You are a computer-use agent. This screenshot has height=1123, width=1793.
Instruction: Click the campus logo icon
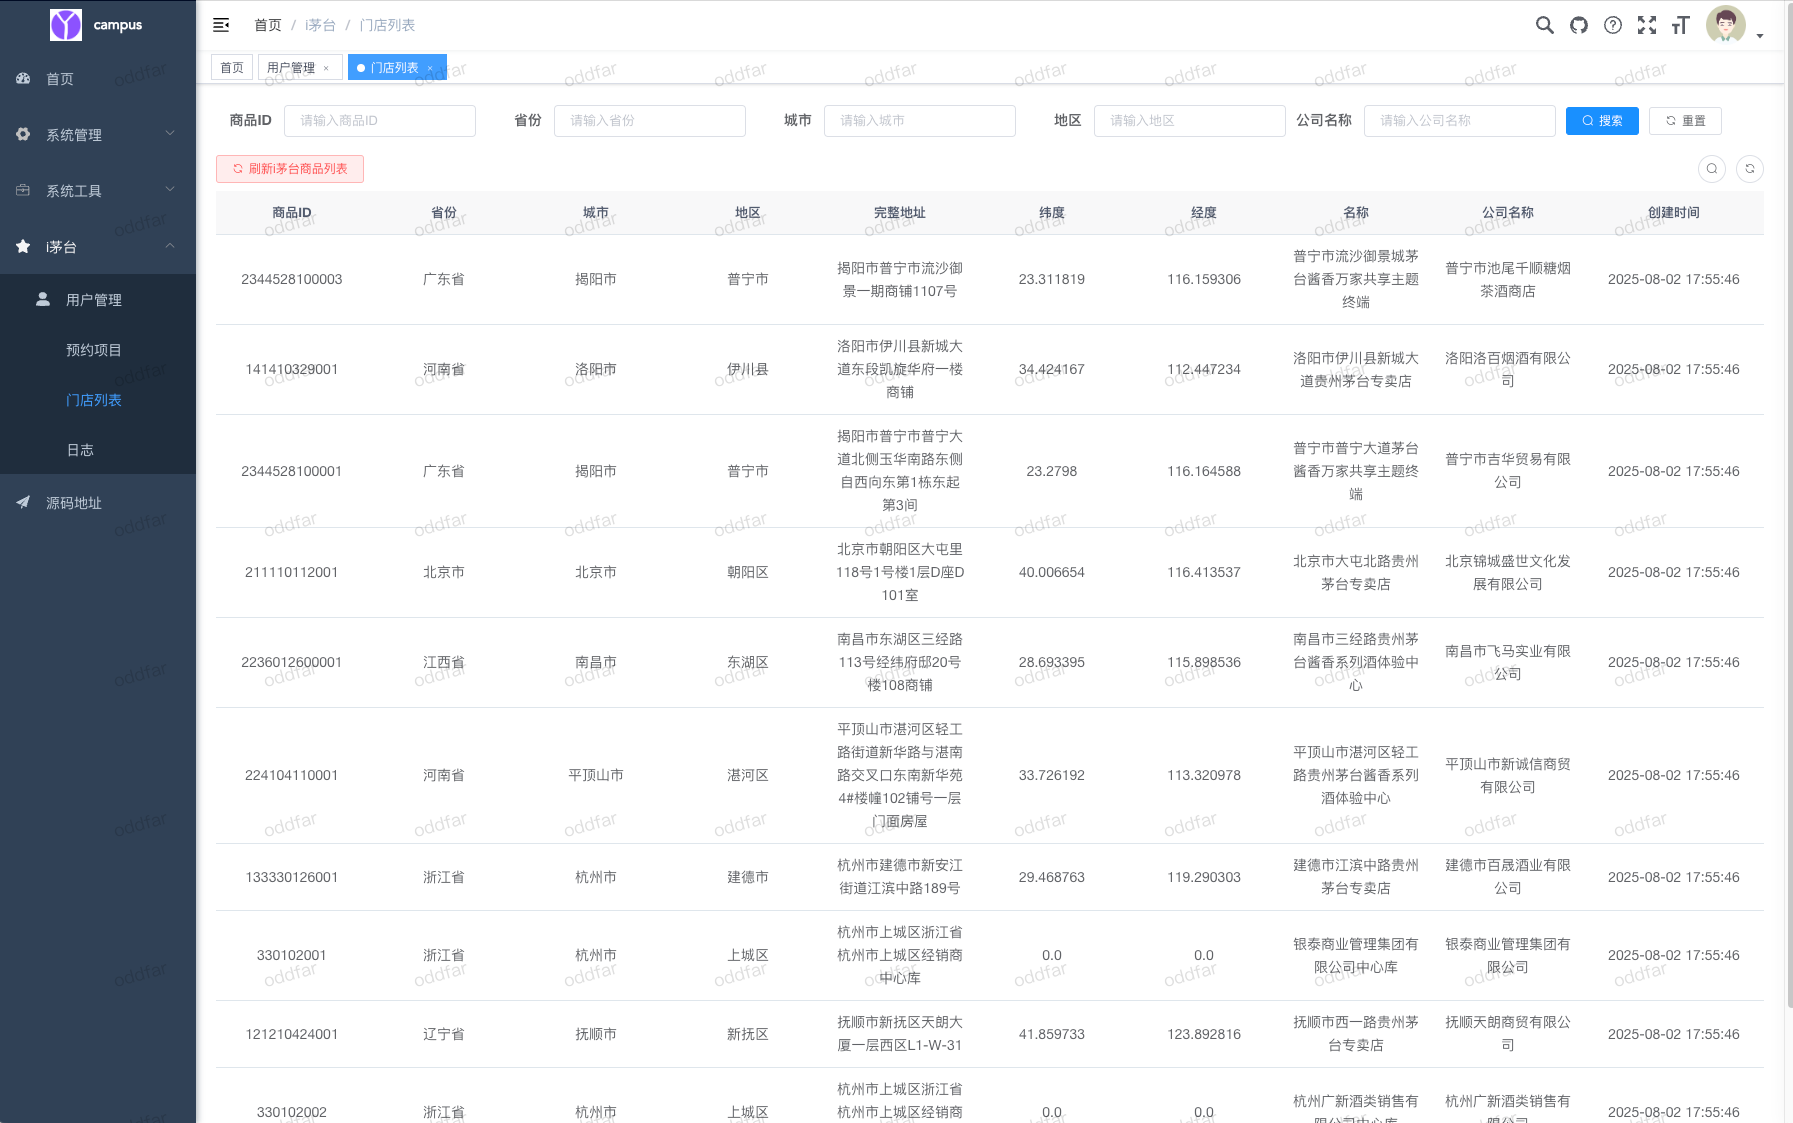pyautogui.click(x=66, y=25)
